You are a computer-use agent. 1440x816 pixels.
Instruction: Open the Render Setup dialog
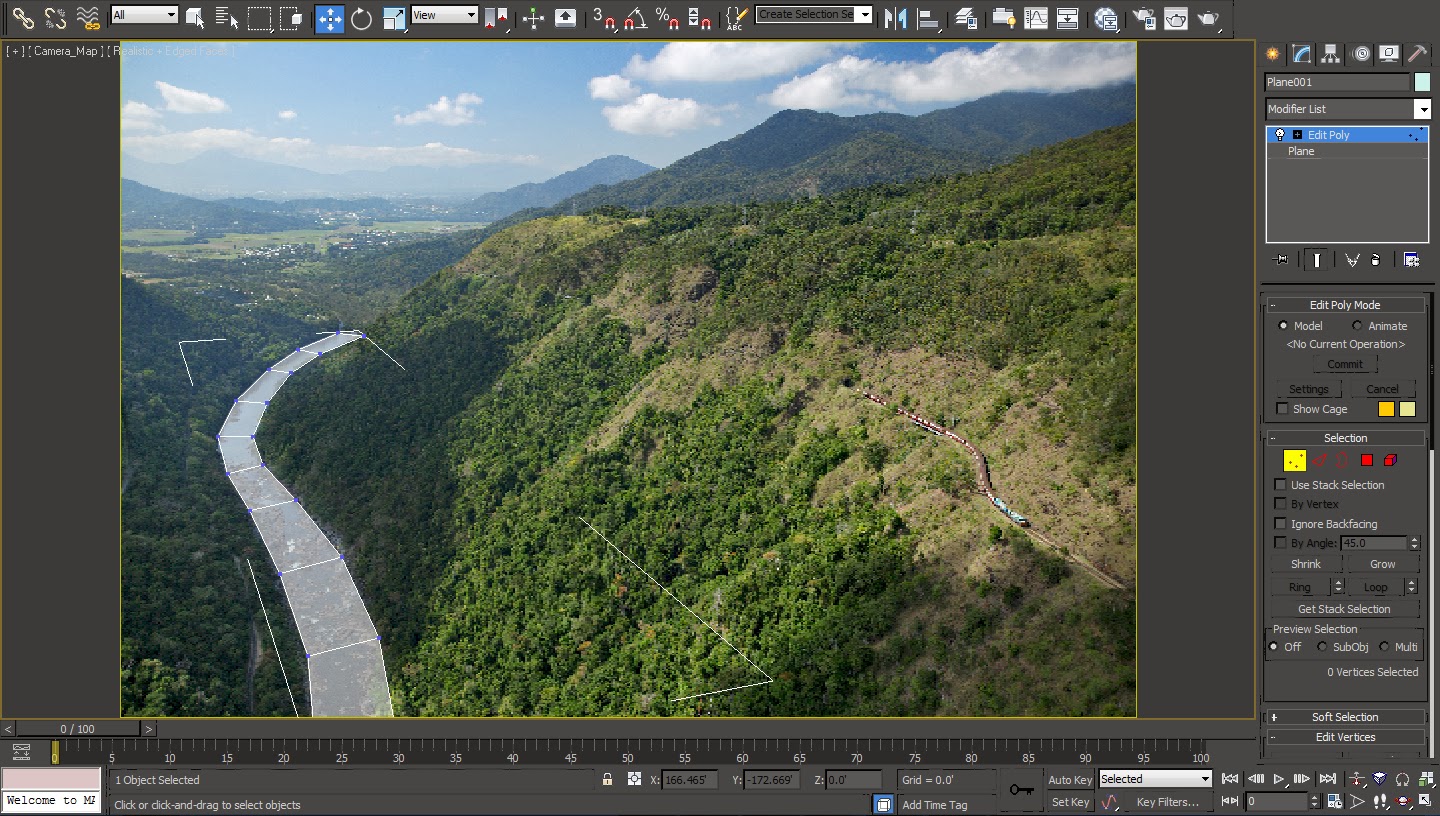tap(1143, 17)
